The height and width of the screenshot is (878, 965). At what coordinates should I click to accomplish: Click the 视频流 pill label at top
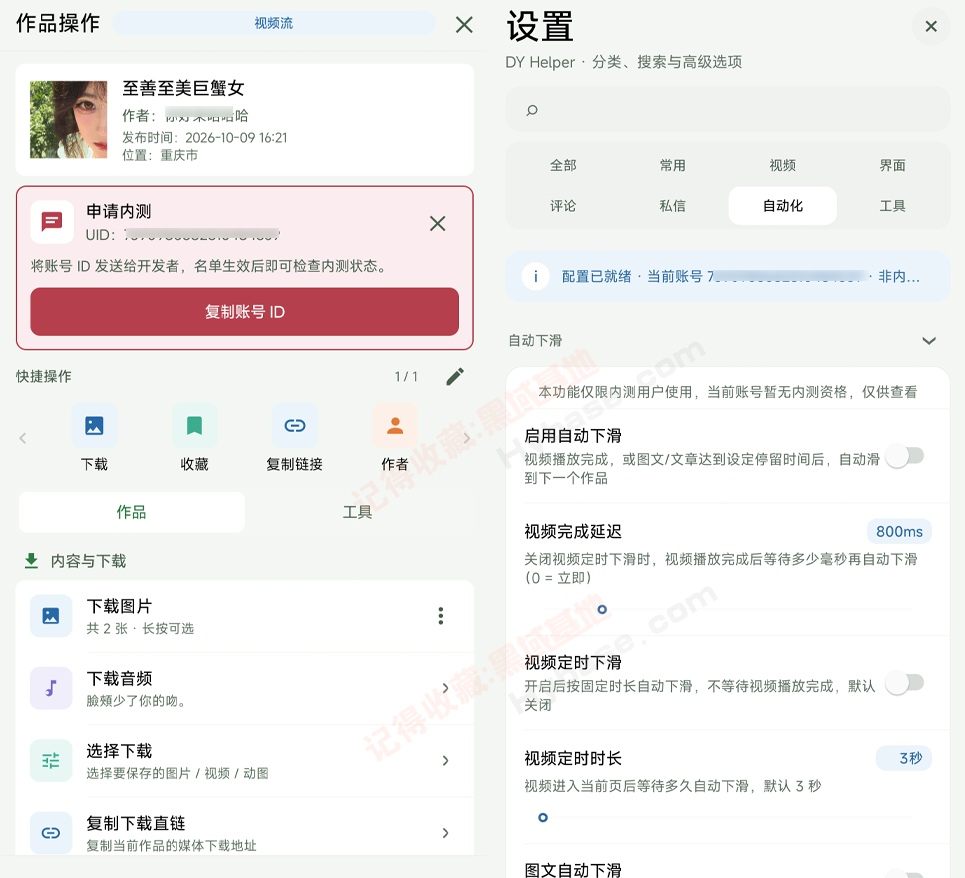click(x=274, y=23)
